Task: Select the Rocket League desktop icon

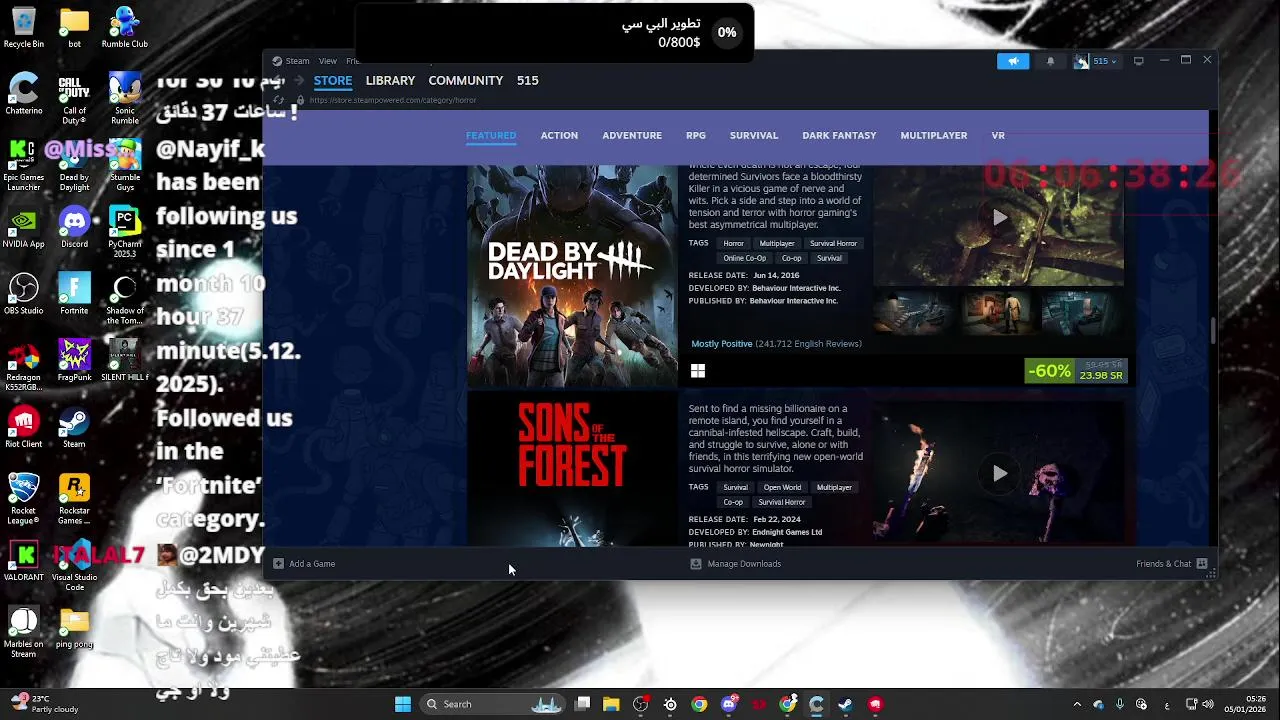Action: [24, 498]
